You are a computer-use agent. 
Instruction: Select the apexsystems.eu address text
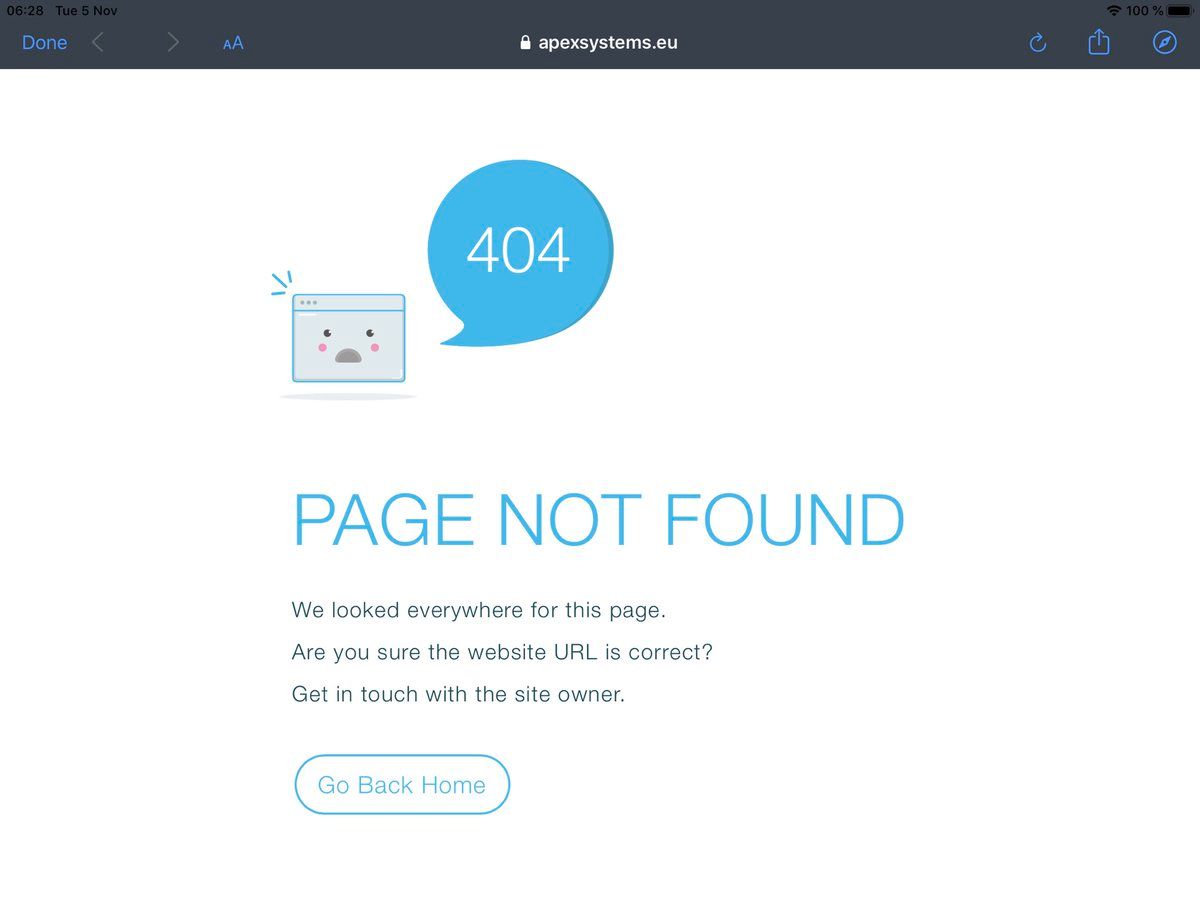[608, 43]
